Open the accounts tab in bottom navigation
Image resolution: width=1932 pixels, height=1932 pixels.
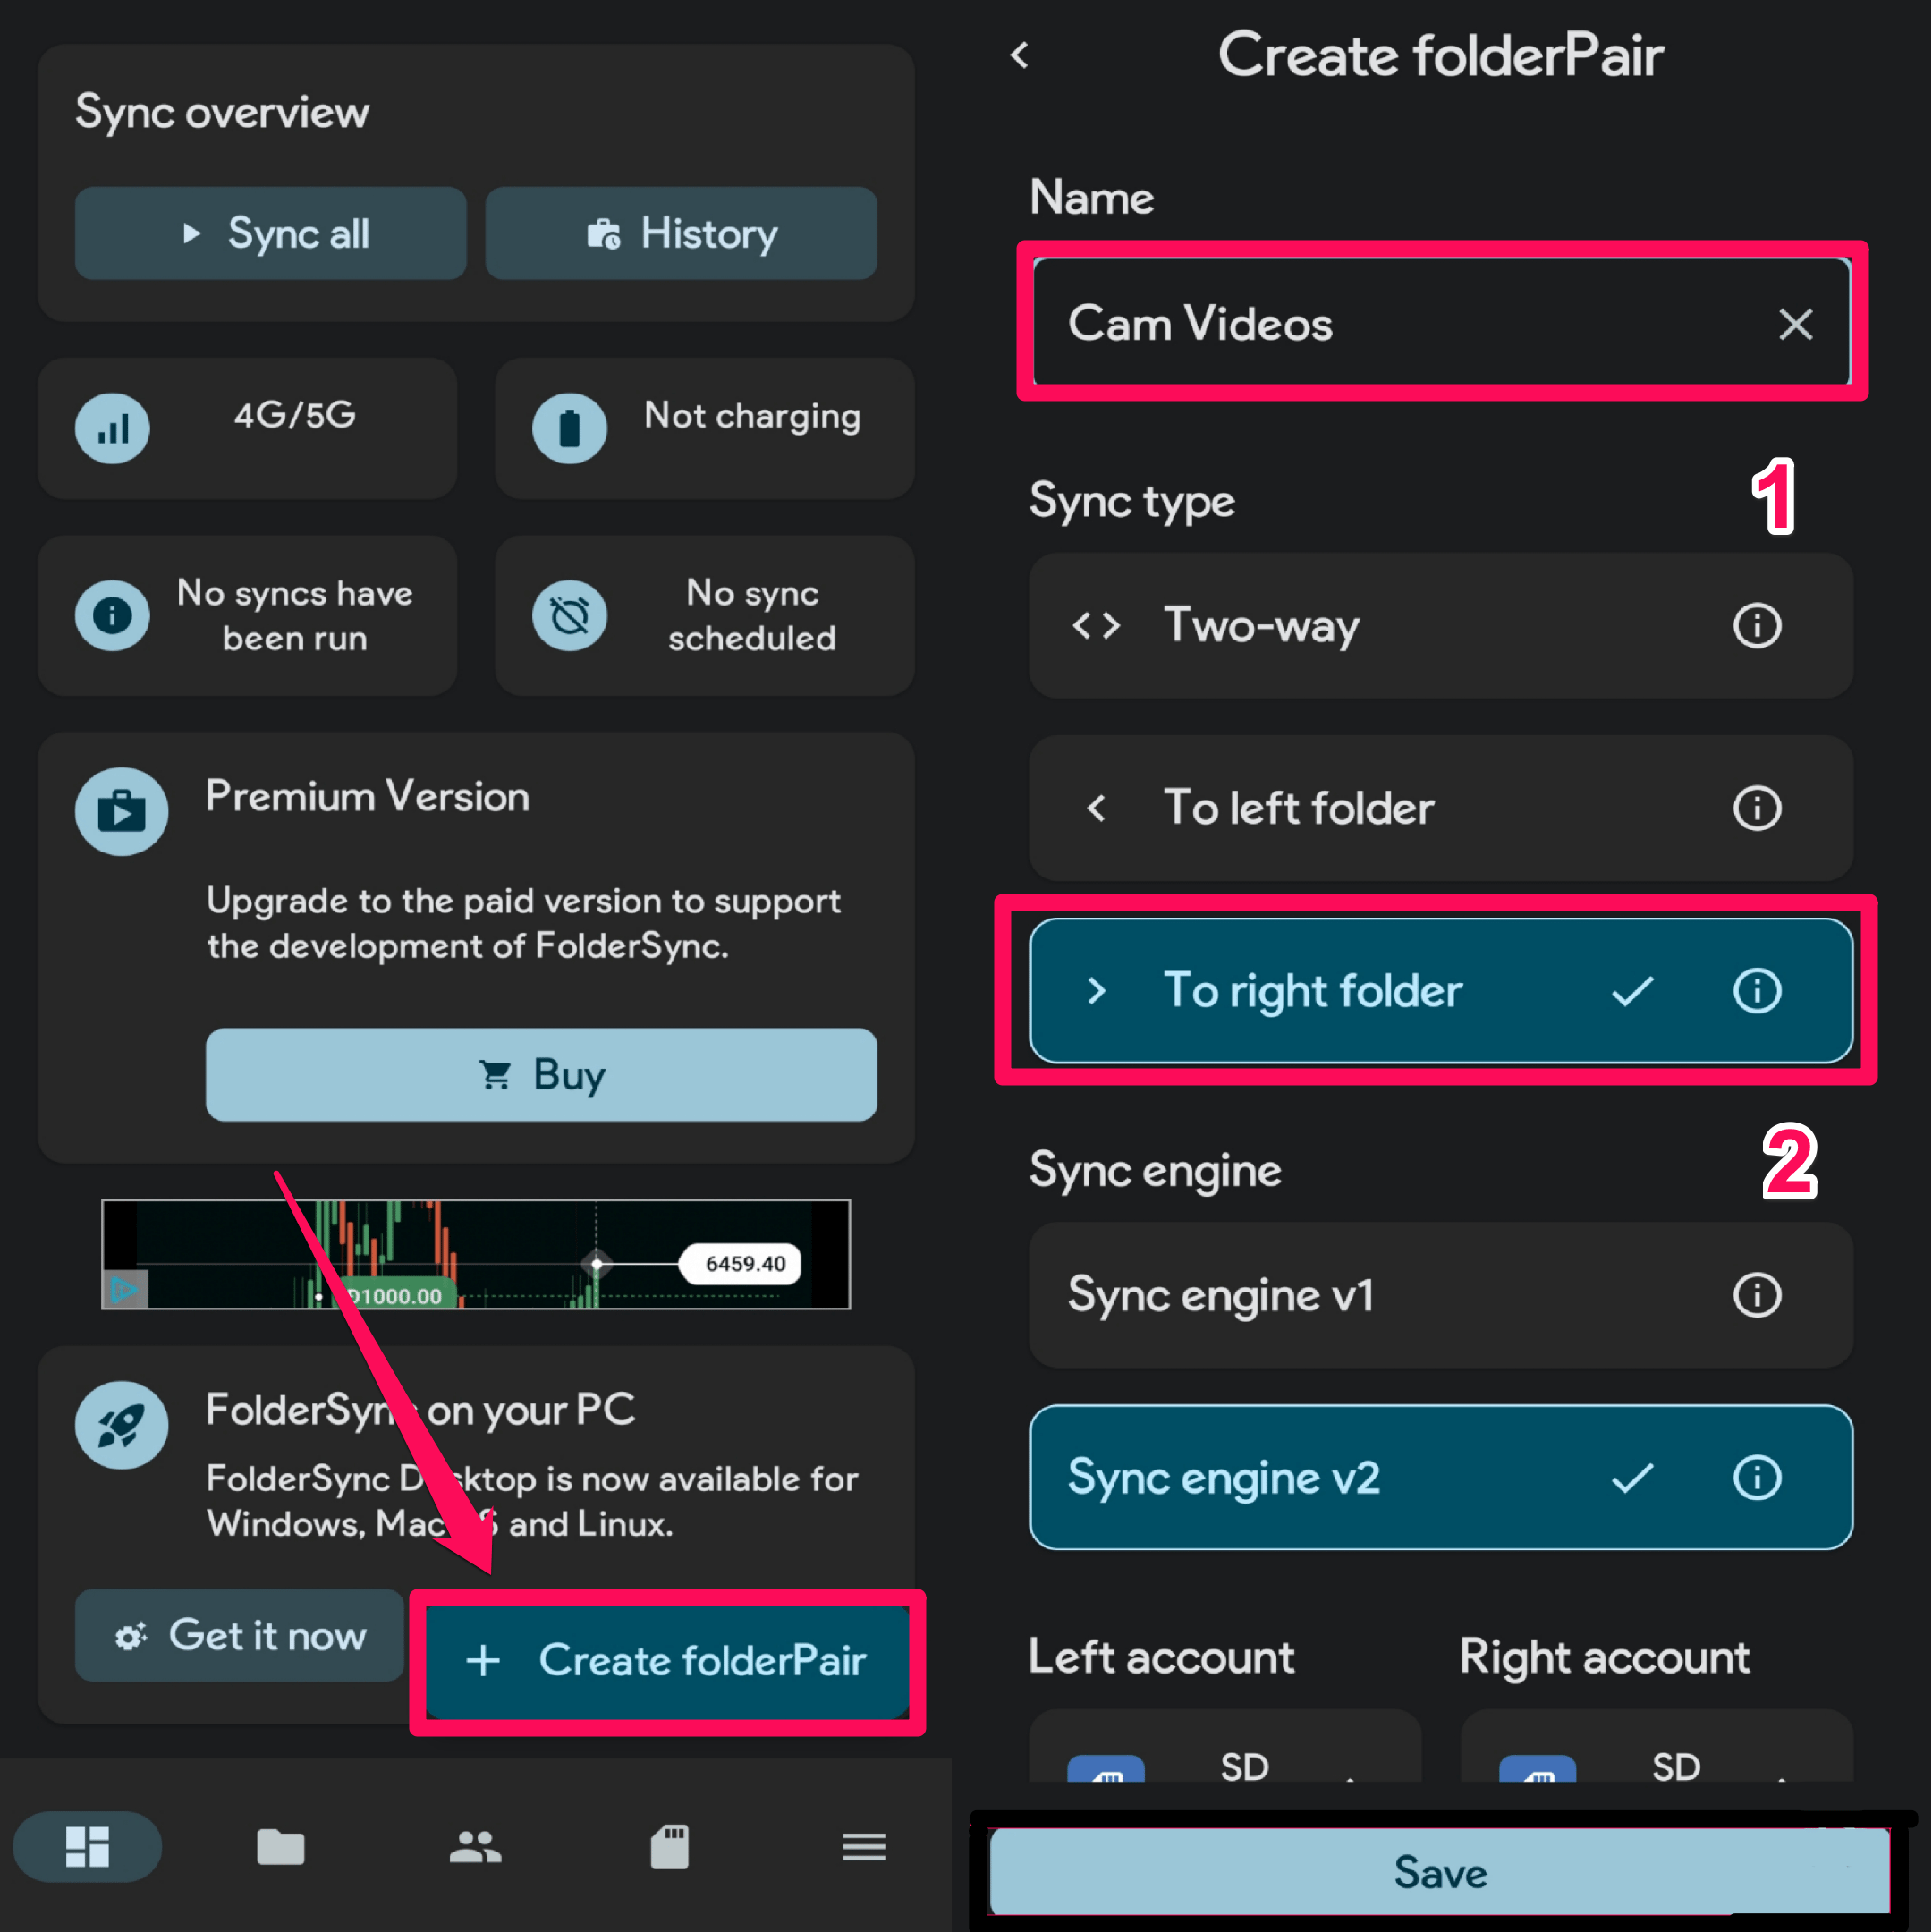tap(475, 1846)
